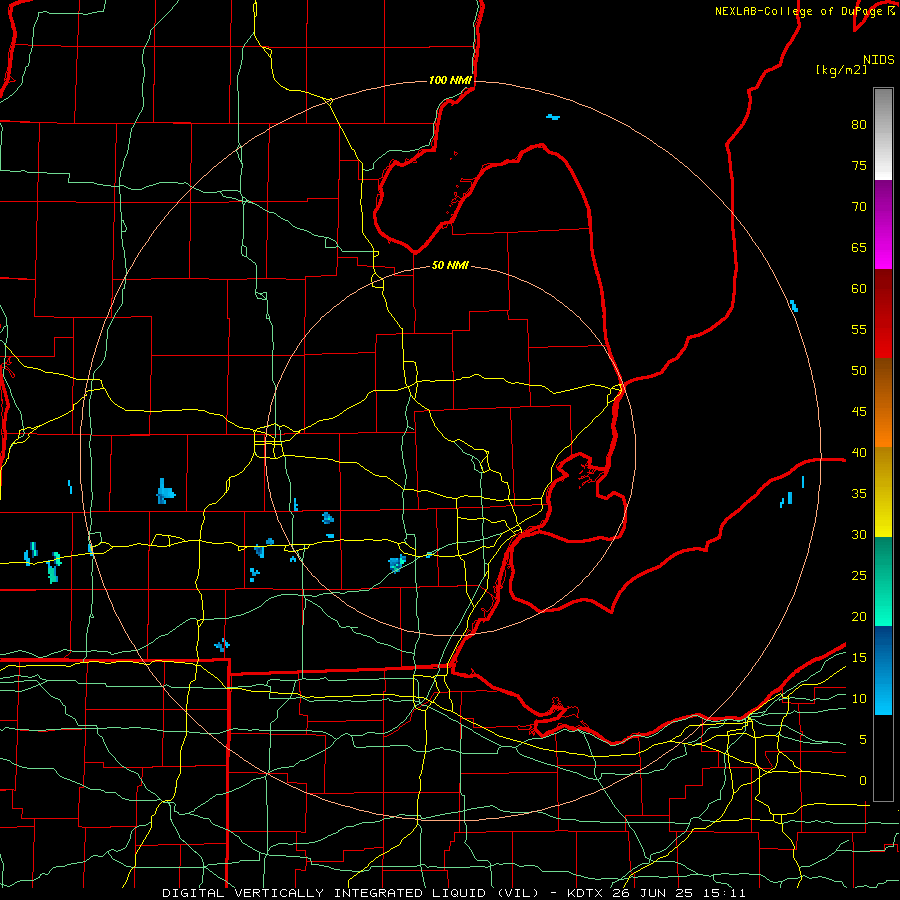900x900 pixels.
Task: Click the 50 NMI range ring label
Action: 450,265
